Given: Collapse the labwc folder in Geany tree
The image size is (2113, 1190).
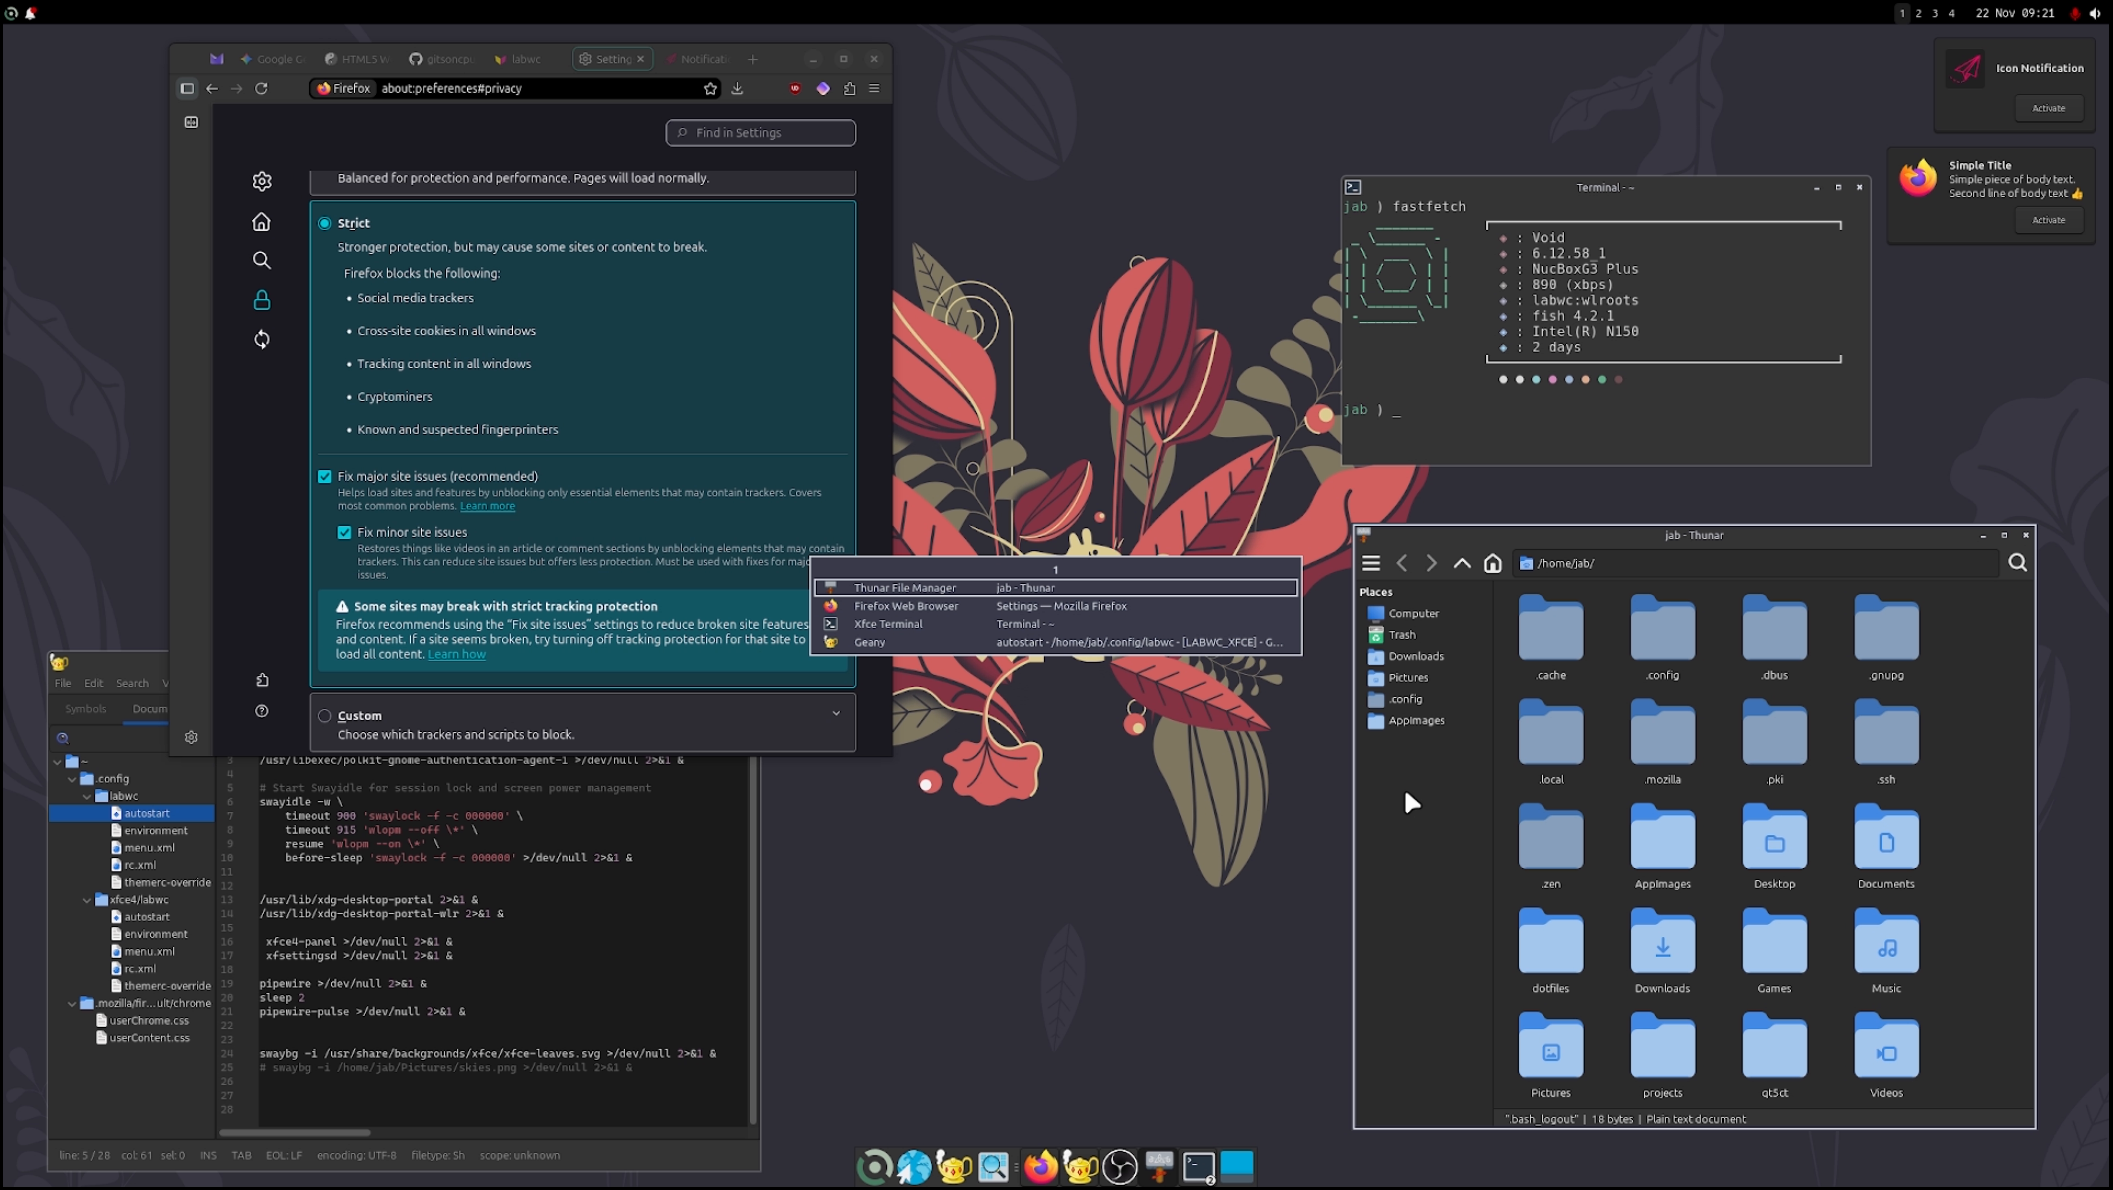Looking at the screenshot, I should [87, 796].
